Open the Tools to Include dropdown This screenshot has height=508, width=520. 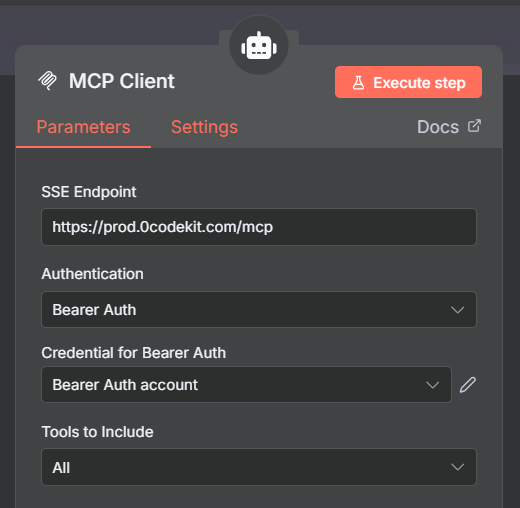tap(259, 467)
